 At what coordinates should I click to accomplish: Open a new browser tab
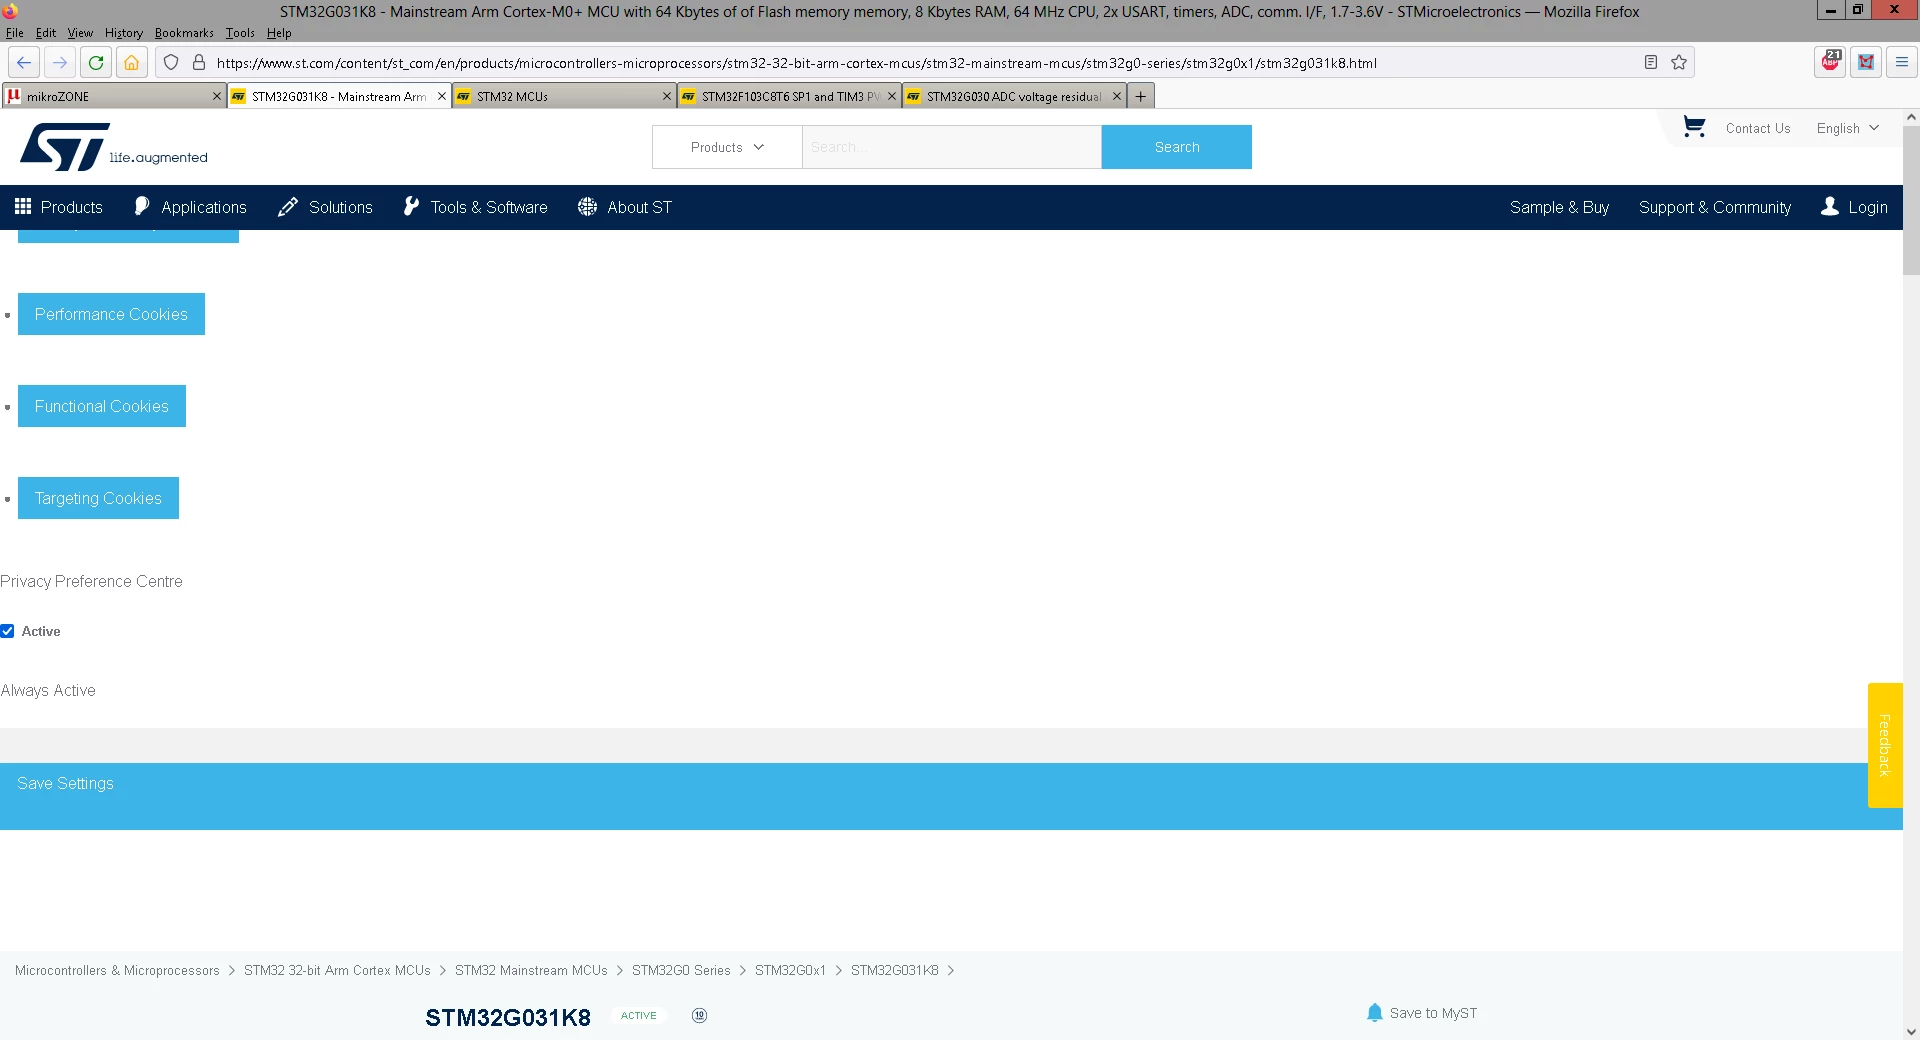(1140, 96)
